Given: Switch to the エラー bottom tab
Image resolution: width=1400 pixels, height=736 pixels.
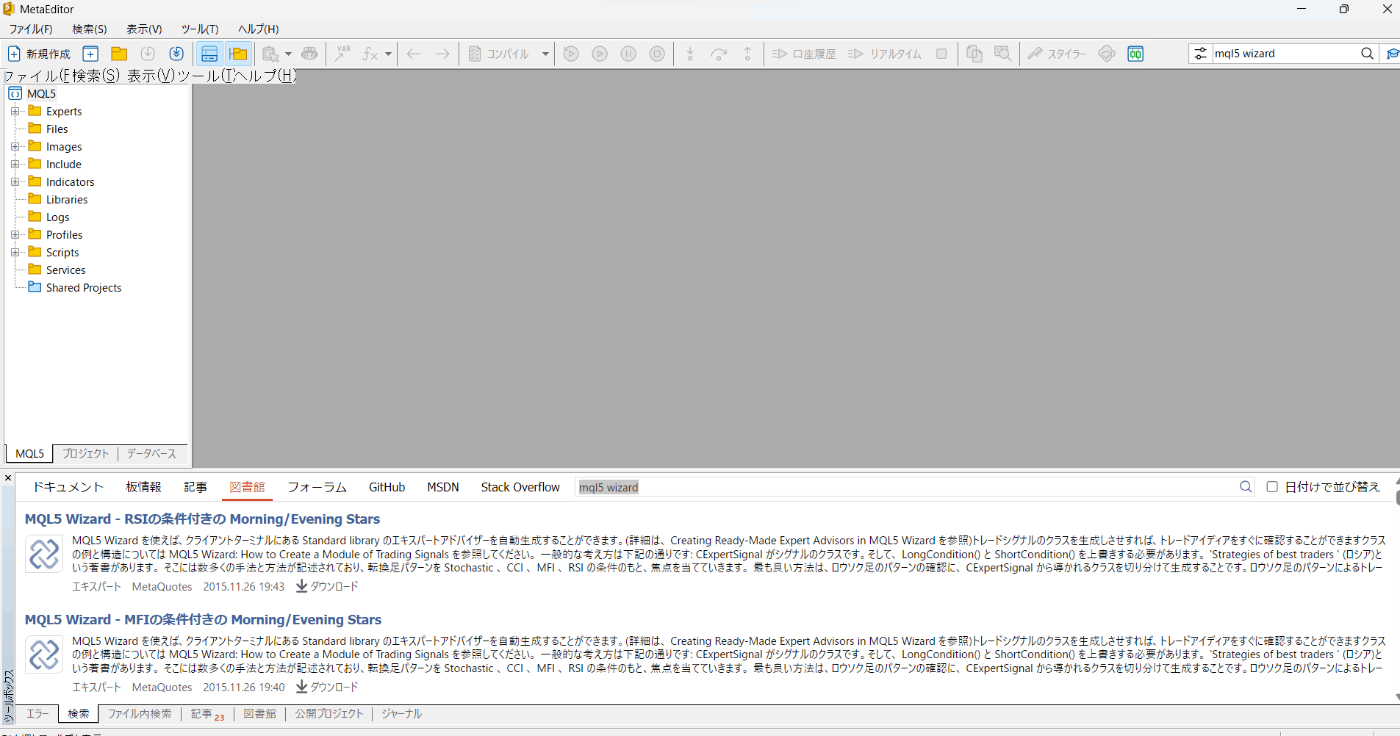Looking at the screenshot, I should pyautogui.click(x=37, y=714).
